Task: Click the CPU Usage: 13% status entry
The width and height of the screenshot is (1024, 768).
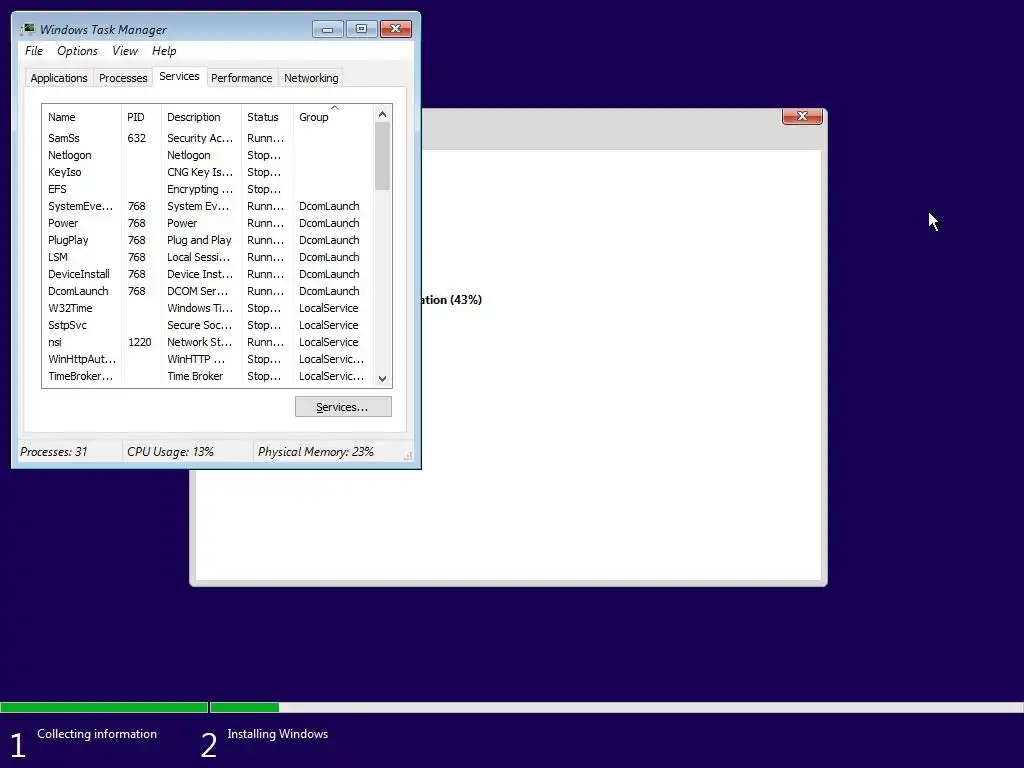Action: click(170, 451)
